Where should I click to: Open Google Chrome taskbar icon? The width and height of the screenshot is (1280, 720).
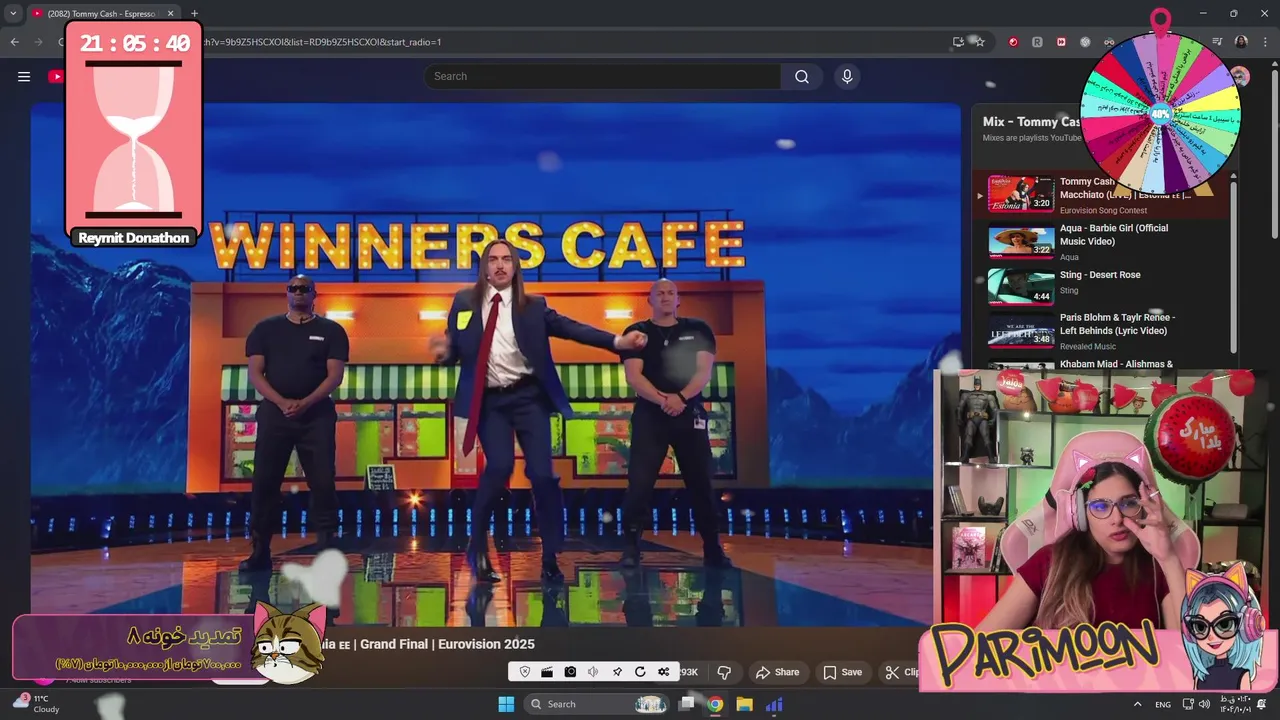point(715,704)
